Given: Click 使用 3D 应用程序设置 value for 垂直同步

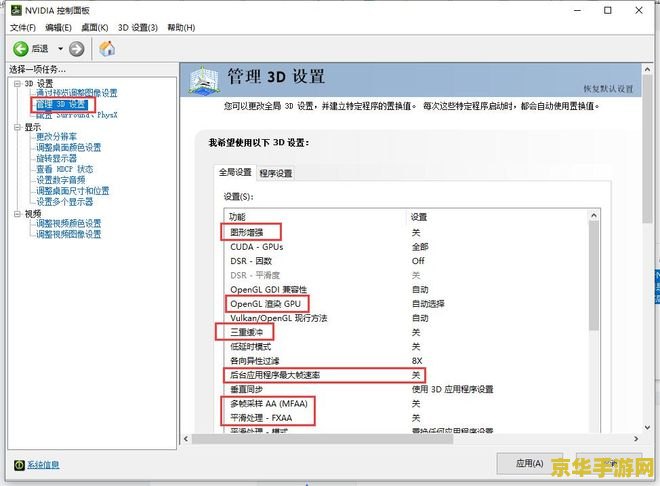Looking at the screenshot, I should [x=452, y=389].
